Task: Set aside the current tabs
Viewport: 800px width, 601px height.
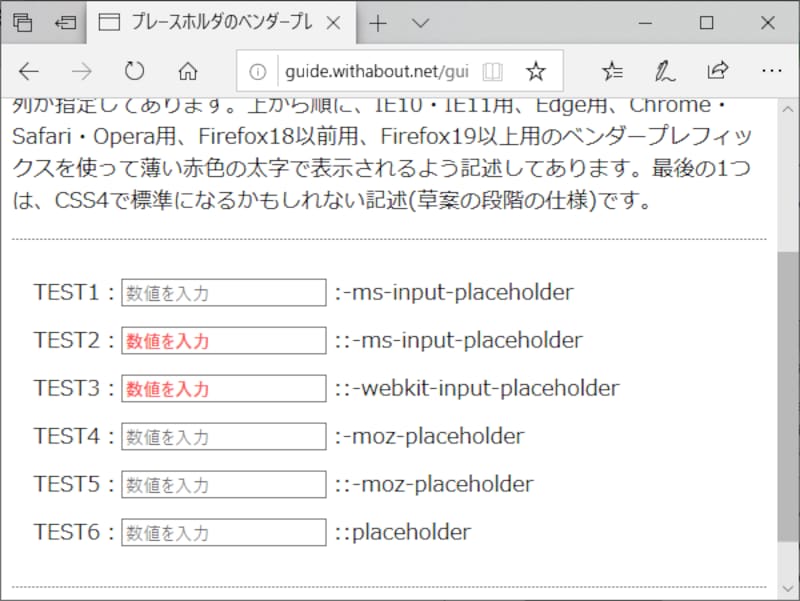Action: pyautogui.click(x=22, y=21)
